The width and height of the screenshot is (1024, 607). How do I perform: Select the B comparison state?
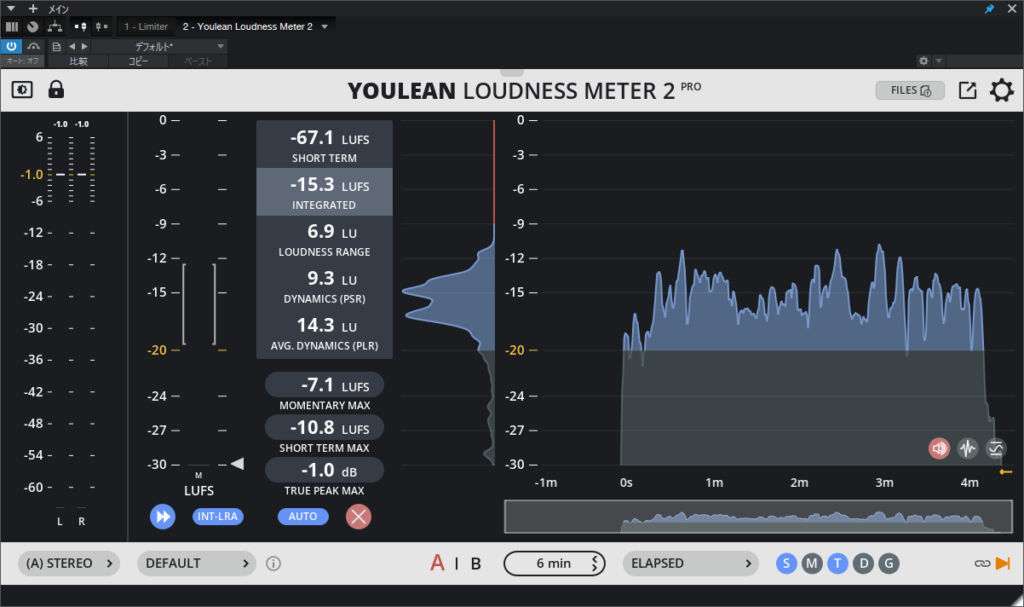pos(476,563)
